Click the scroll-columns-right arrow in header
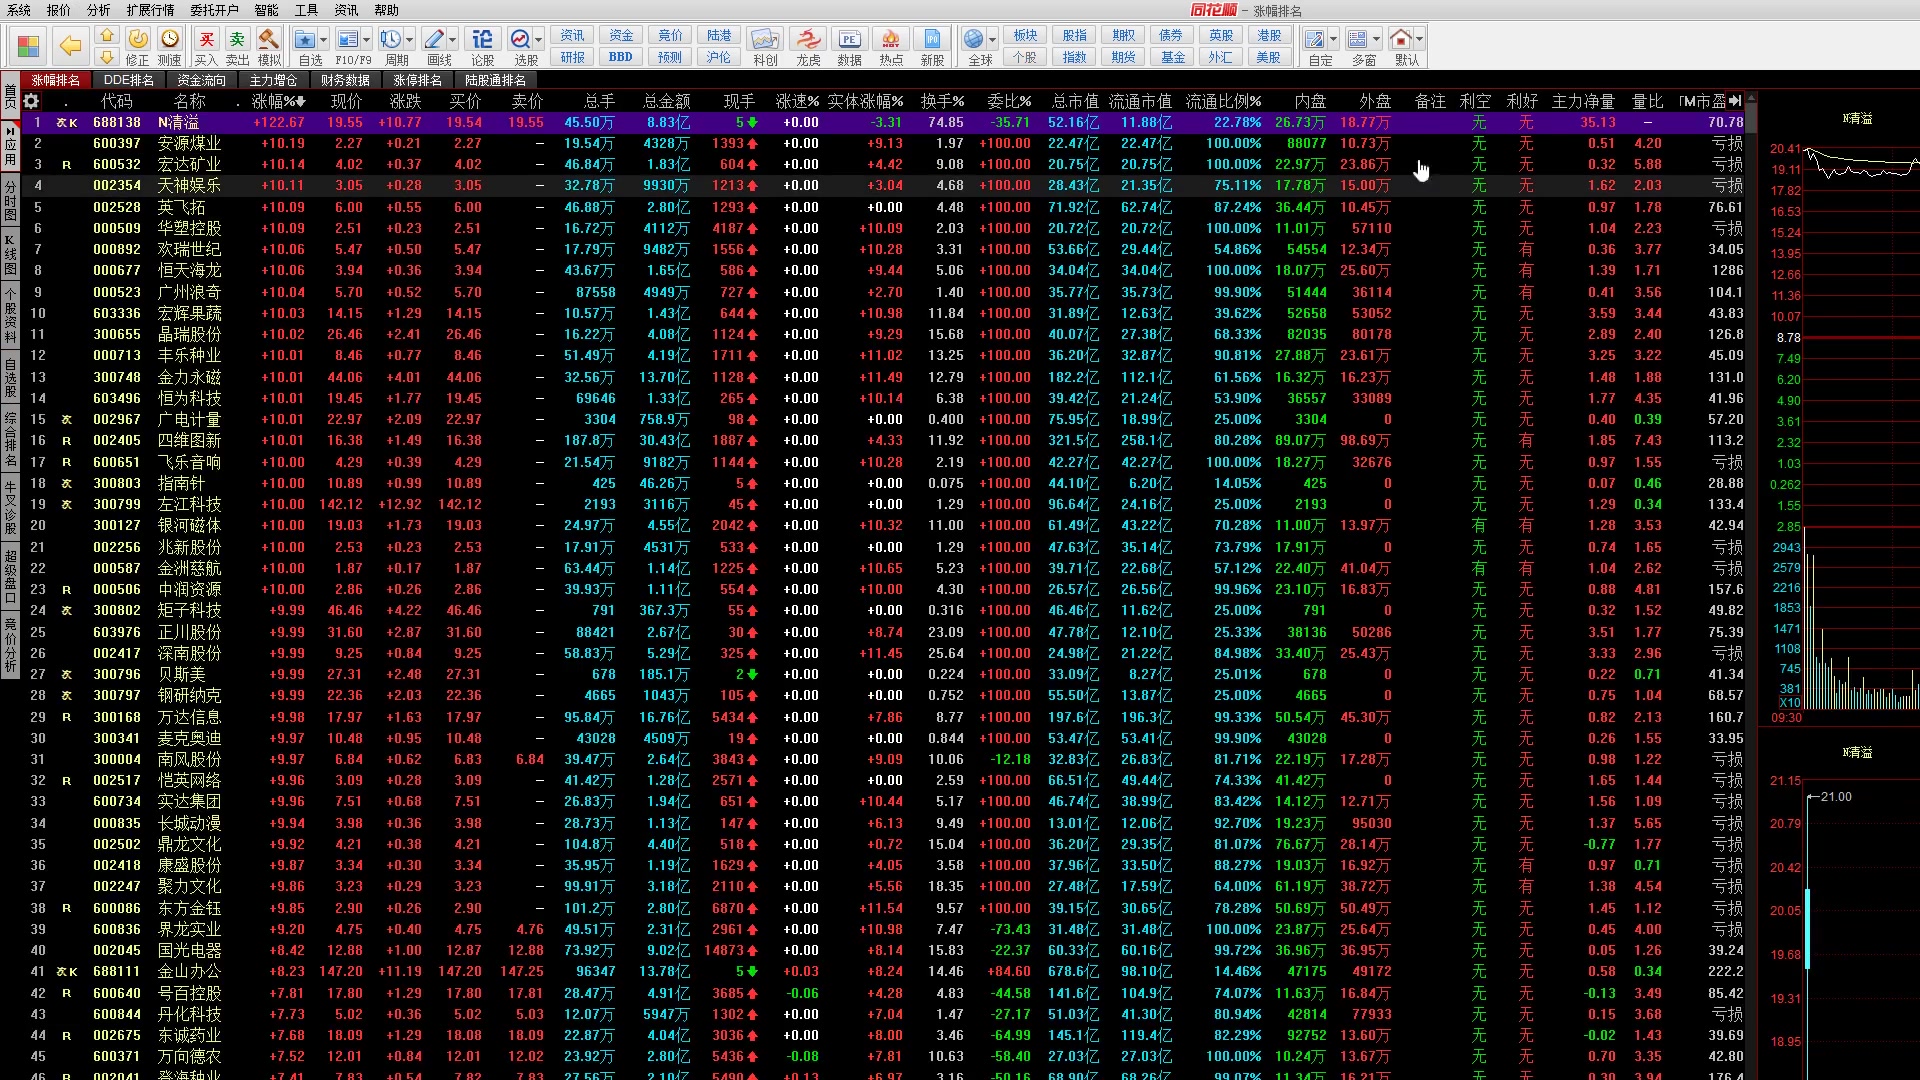 [x=1735, y=101]
